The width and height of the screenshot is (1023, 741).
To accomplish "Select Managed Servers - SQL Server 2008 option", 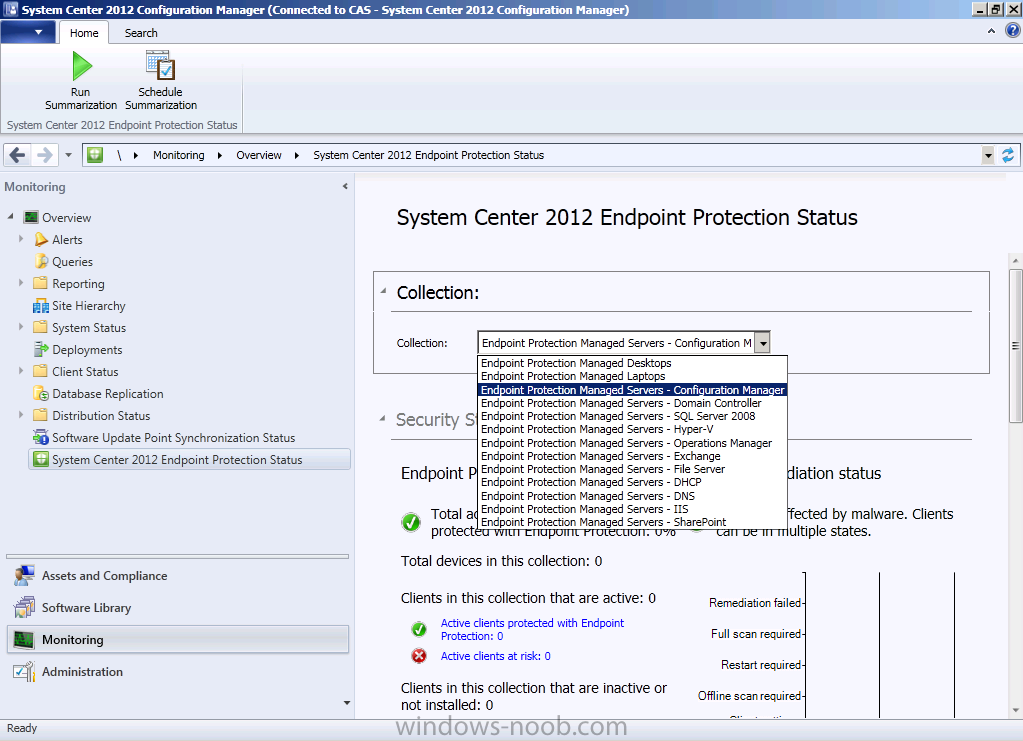I will click(x=632, y=416).
